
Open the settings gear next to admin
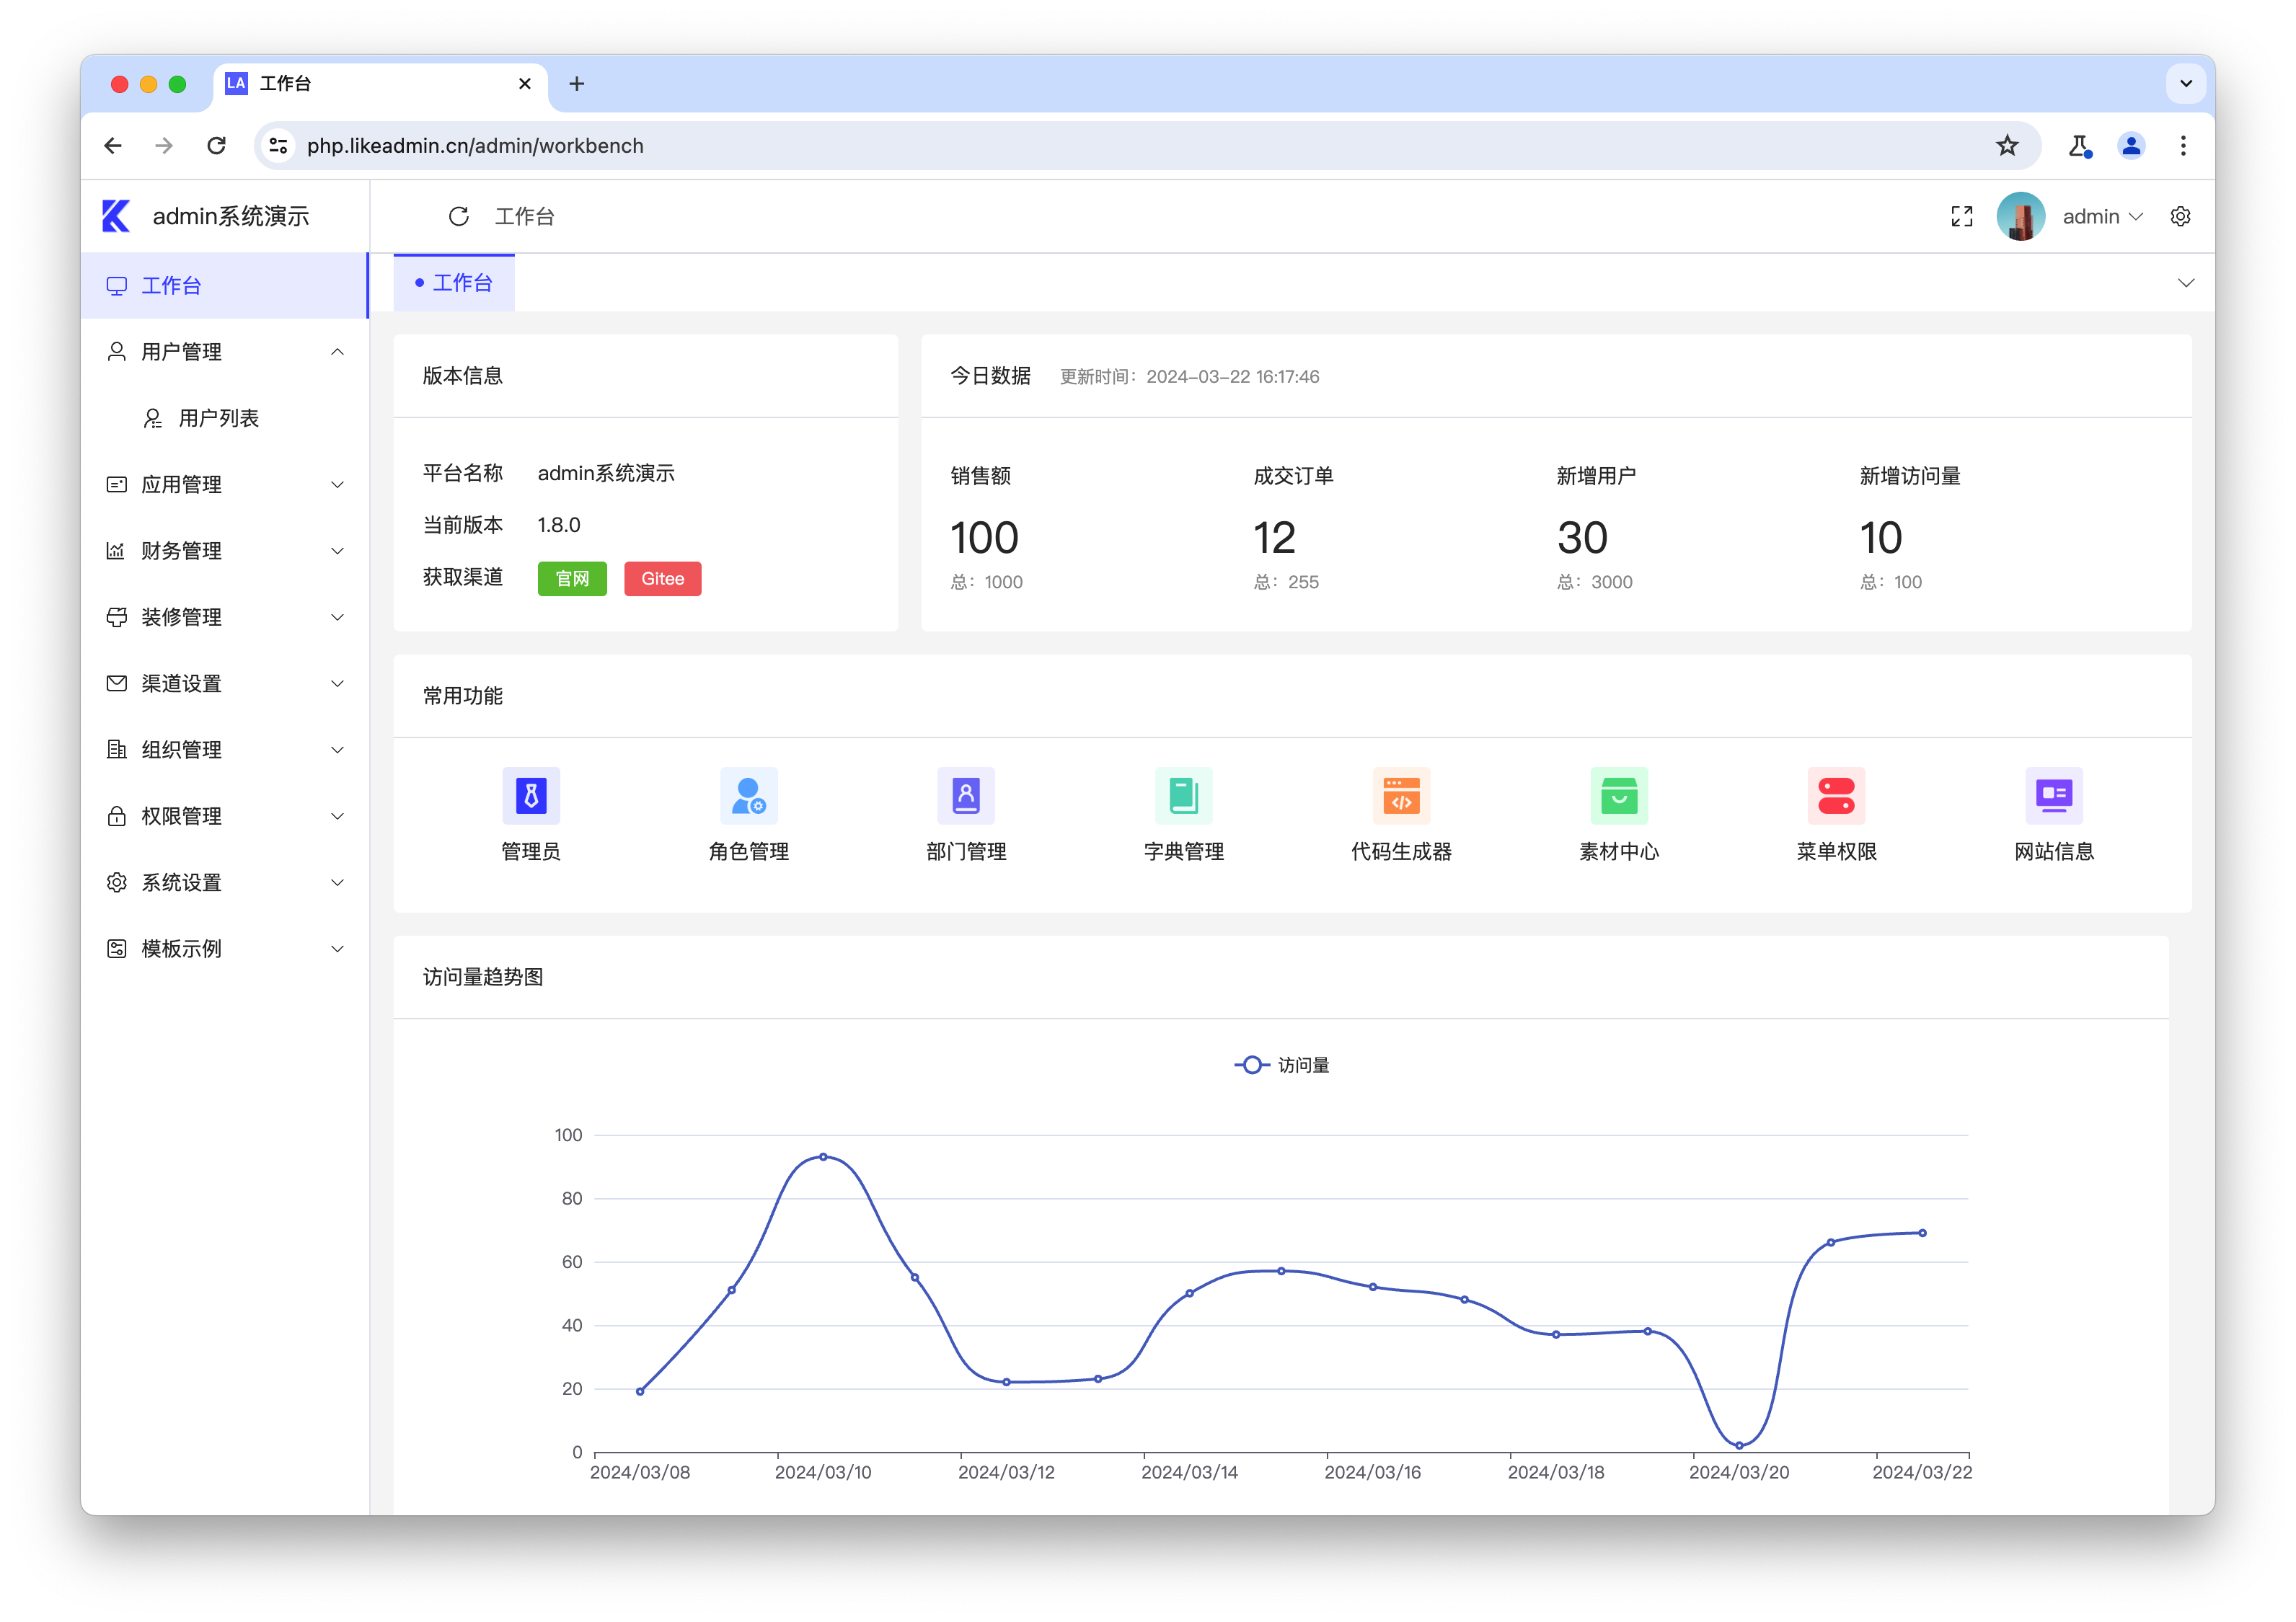2180,217
